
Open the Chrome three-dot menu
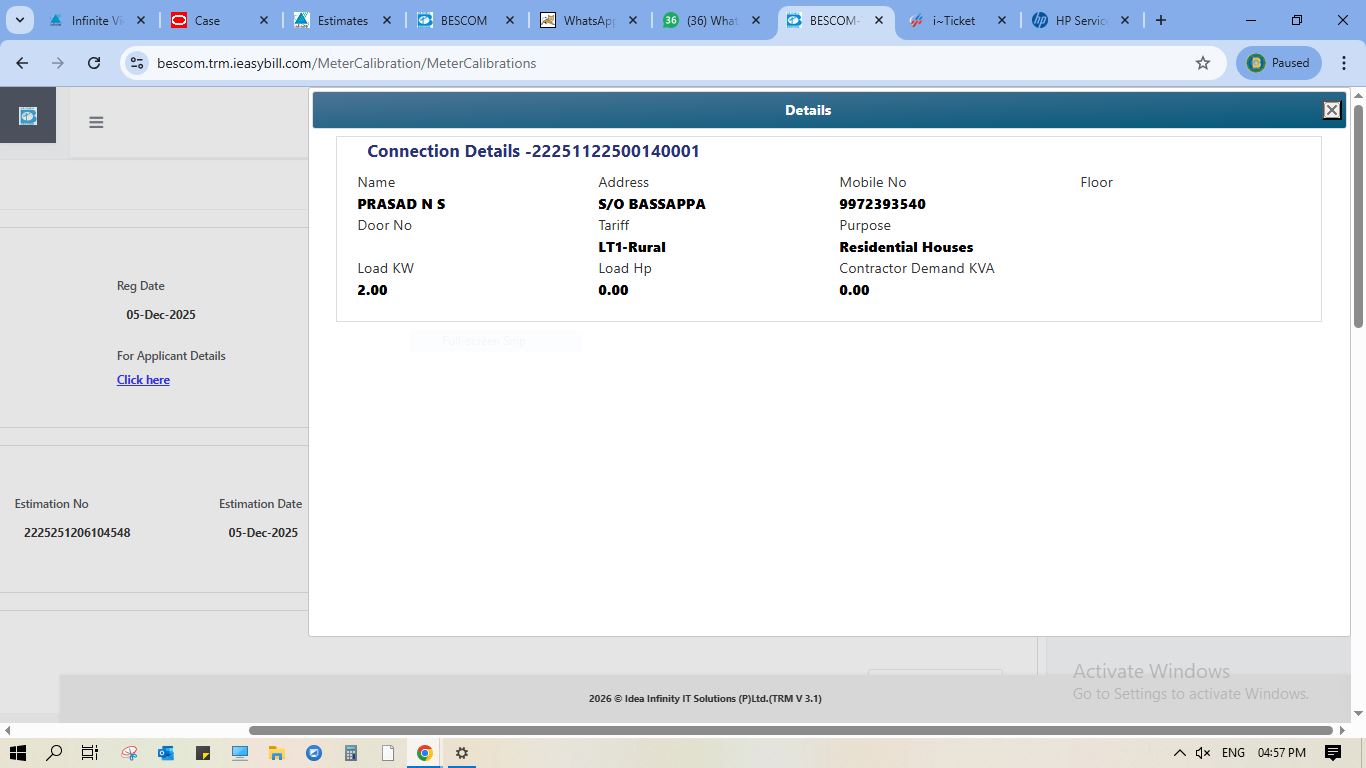coord(1344,63)
